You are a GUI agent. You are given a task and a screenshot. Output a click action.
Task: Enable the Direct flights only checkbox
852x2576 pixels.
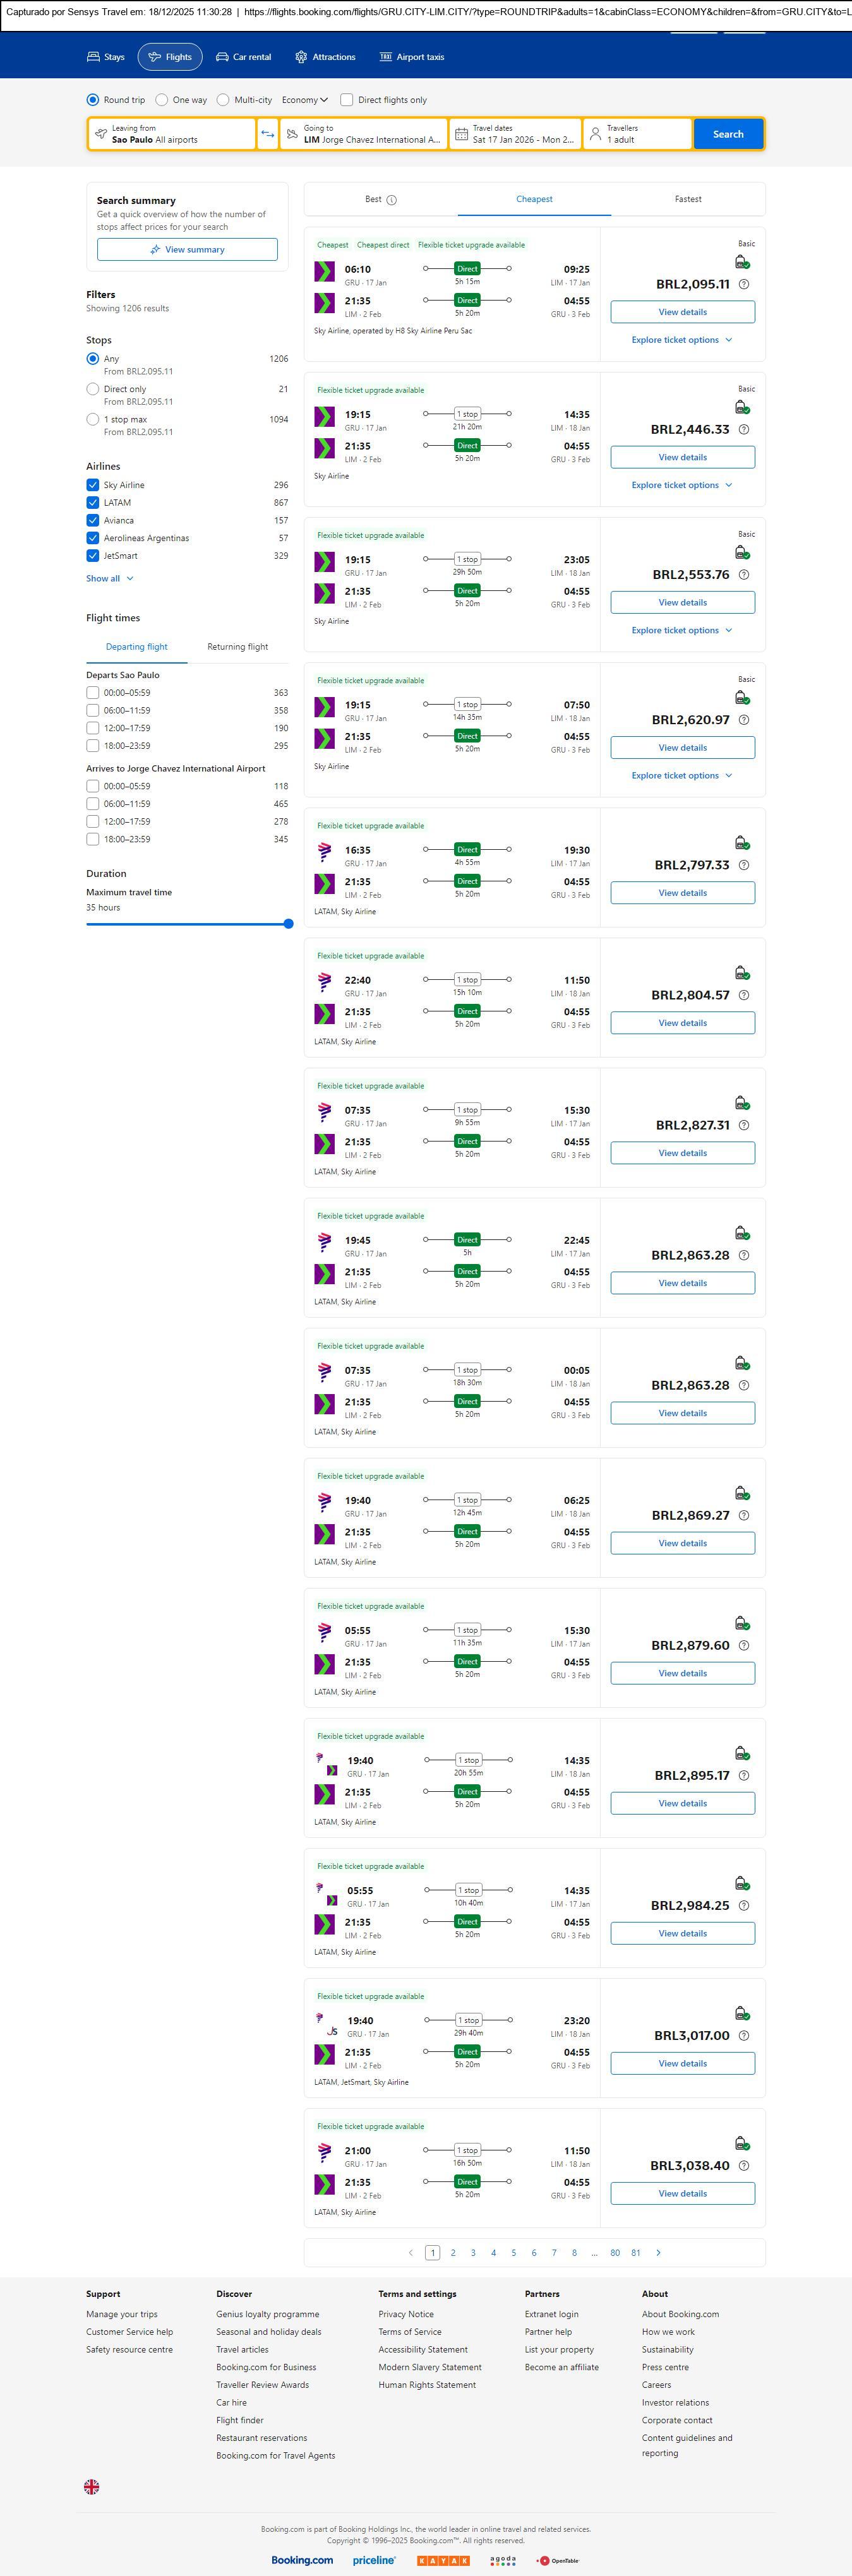pyautogui.click(x=347, y=100)
